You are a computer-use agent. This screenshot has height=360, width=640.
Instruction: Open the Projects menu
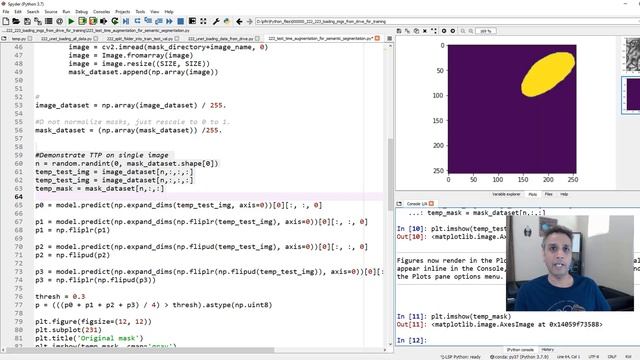point(122,12)
